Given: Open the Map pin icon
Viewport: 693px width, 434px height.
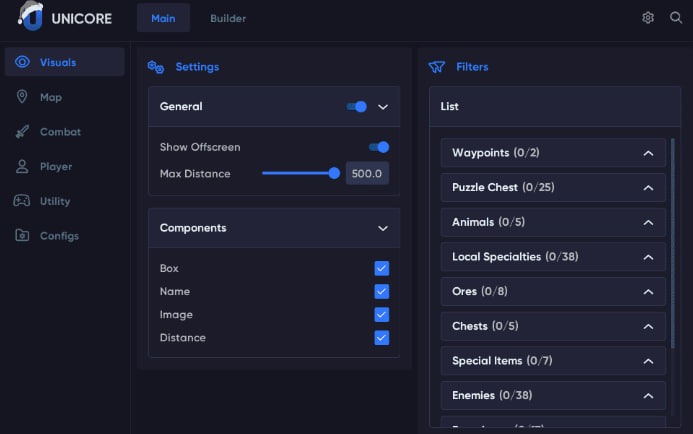Looking at the screenshot, I should [x=22, y=97].
